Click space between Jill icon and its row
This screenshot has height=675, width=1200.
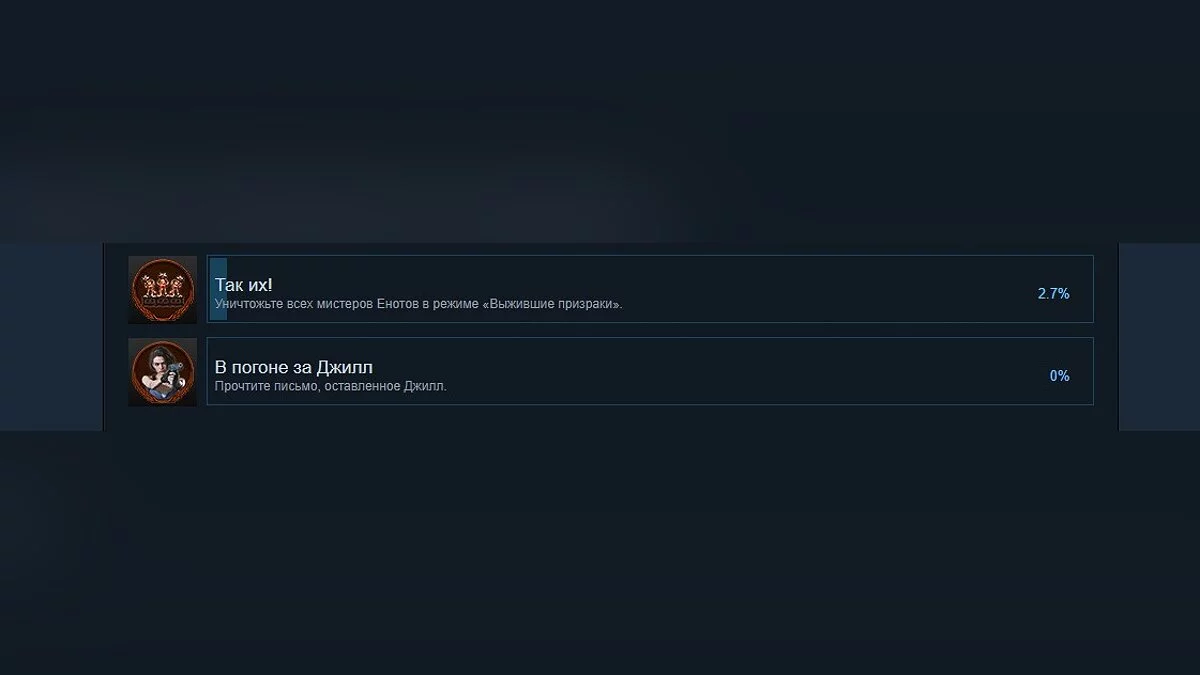coord(202,372)
